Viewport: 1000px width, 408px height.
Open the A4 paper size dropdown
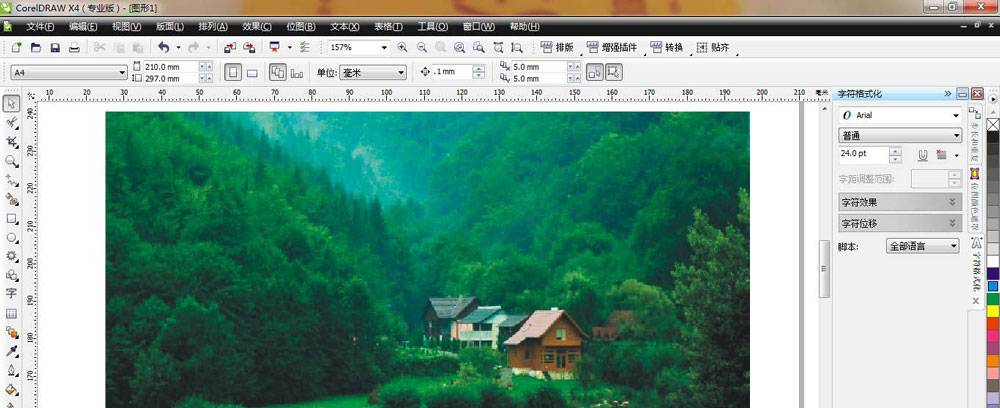point(122,72)
